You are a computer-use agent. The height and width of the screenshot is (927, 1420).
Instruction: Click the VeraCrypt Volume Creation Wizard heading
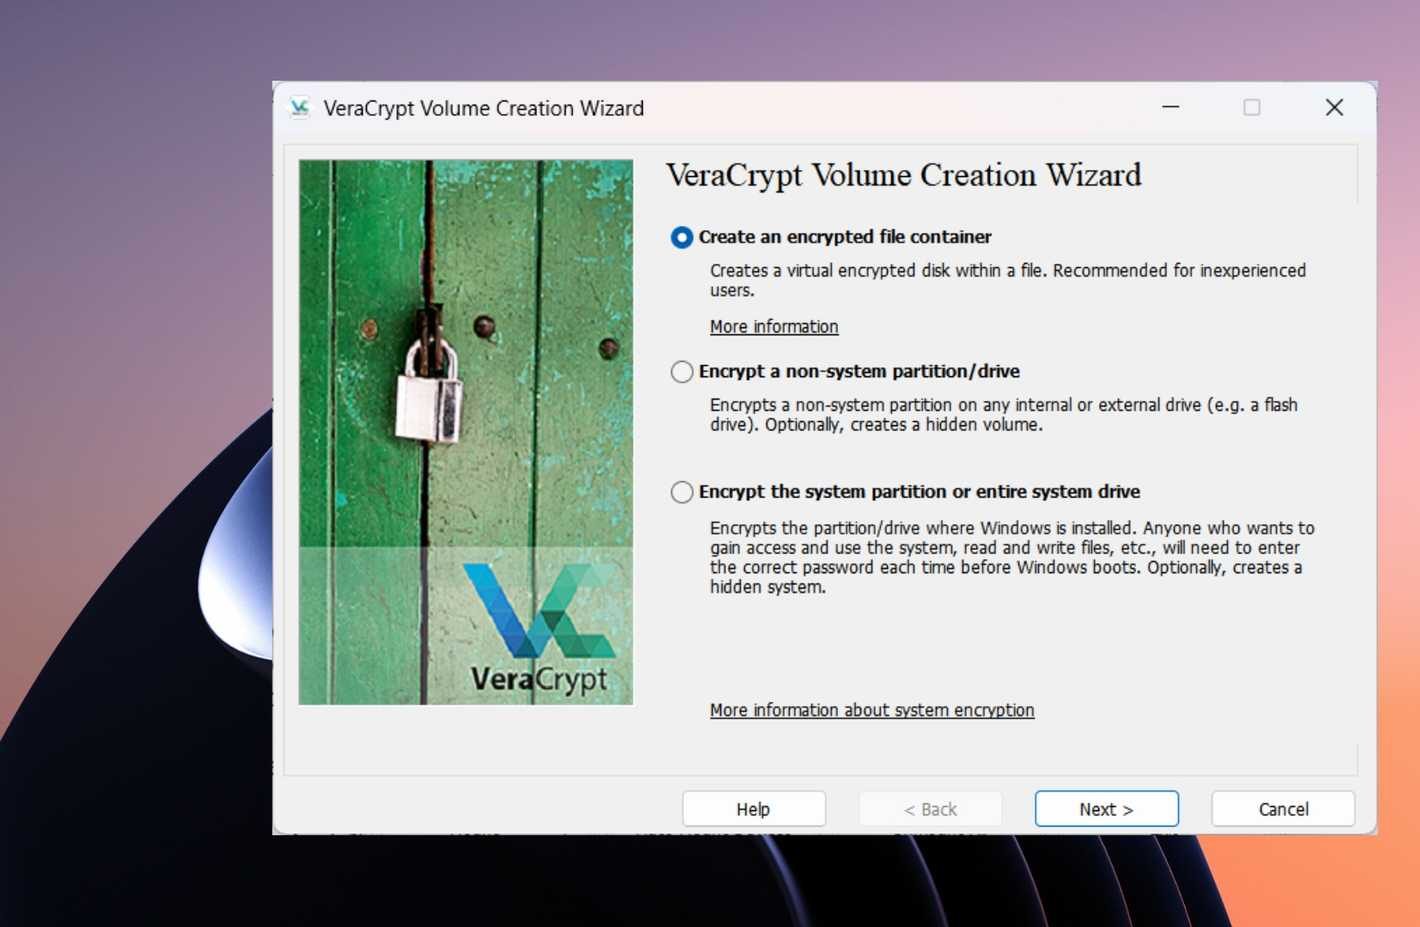coord(904,176)
